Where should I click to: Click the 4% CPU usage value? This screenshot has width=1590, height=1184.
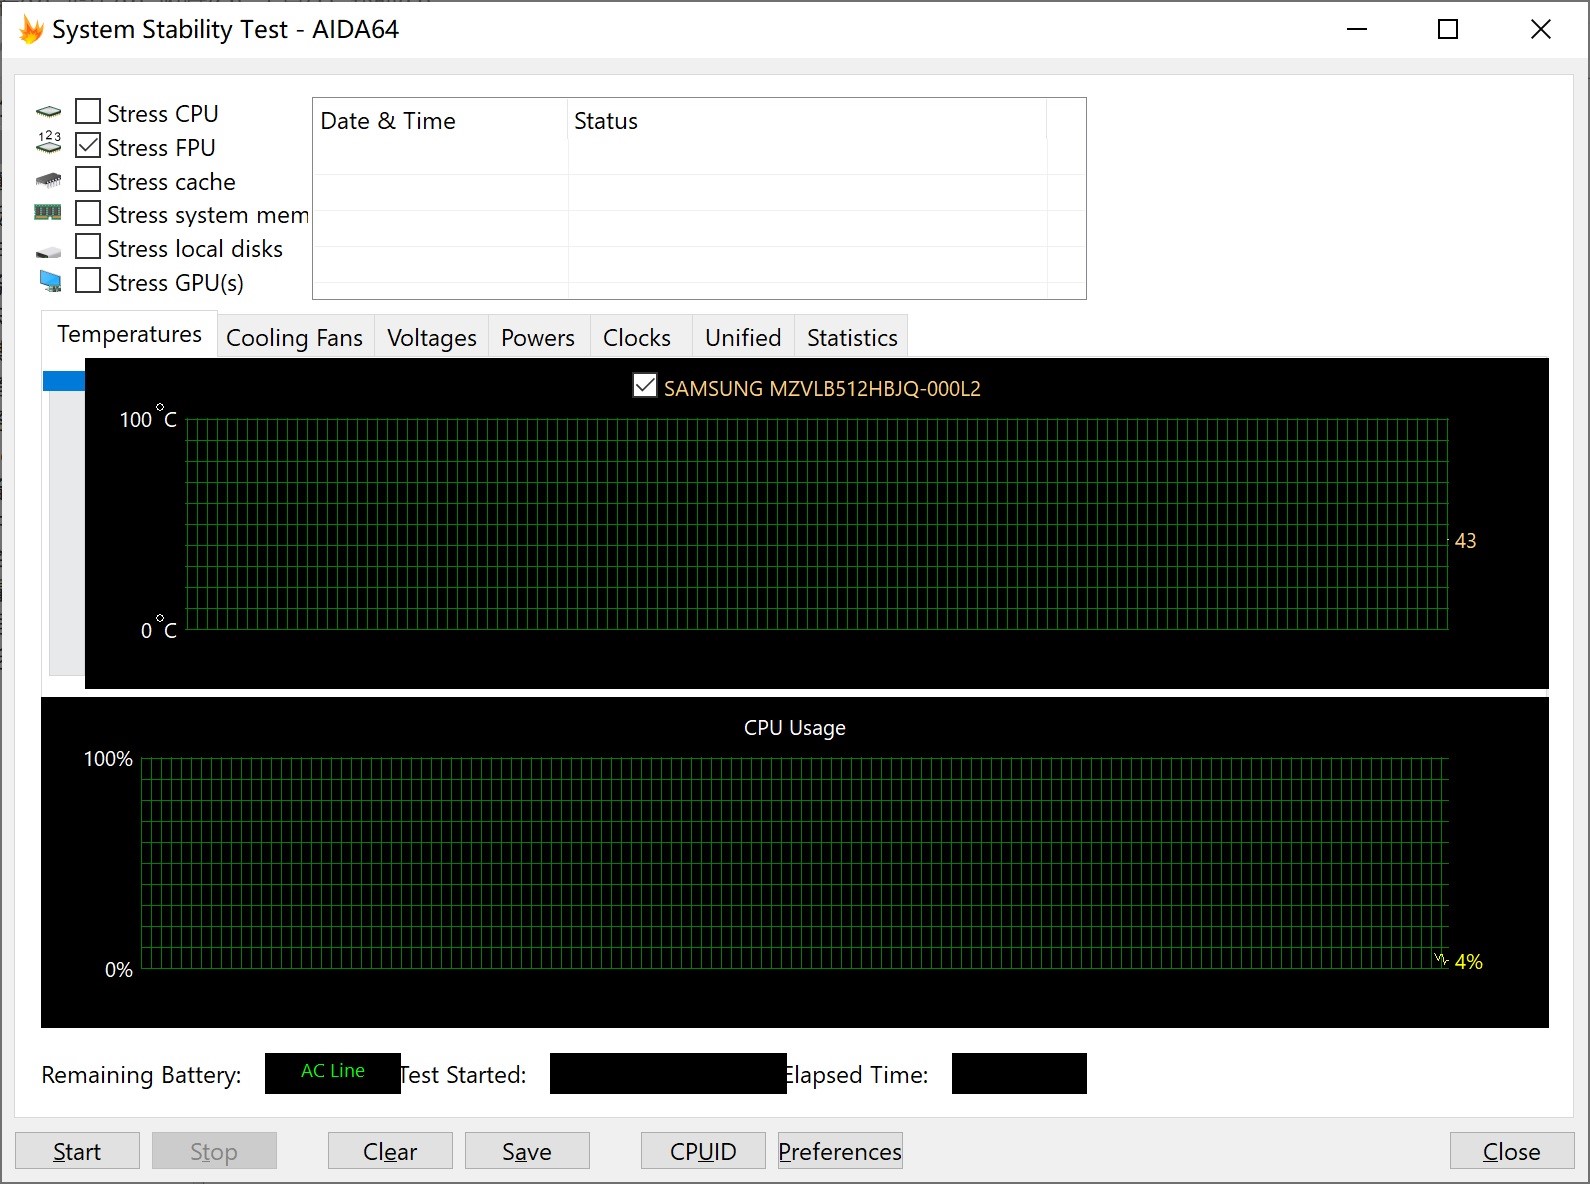1468,962
